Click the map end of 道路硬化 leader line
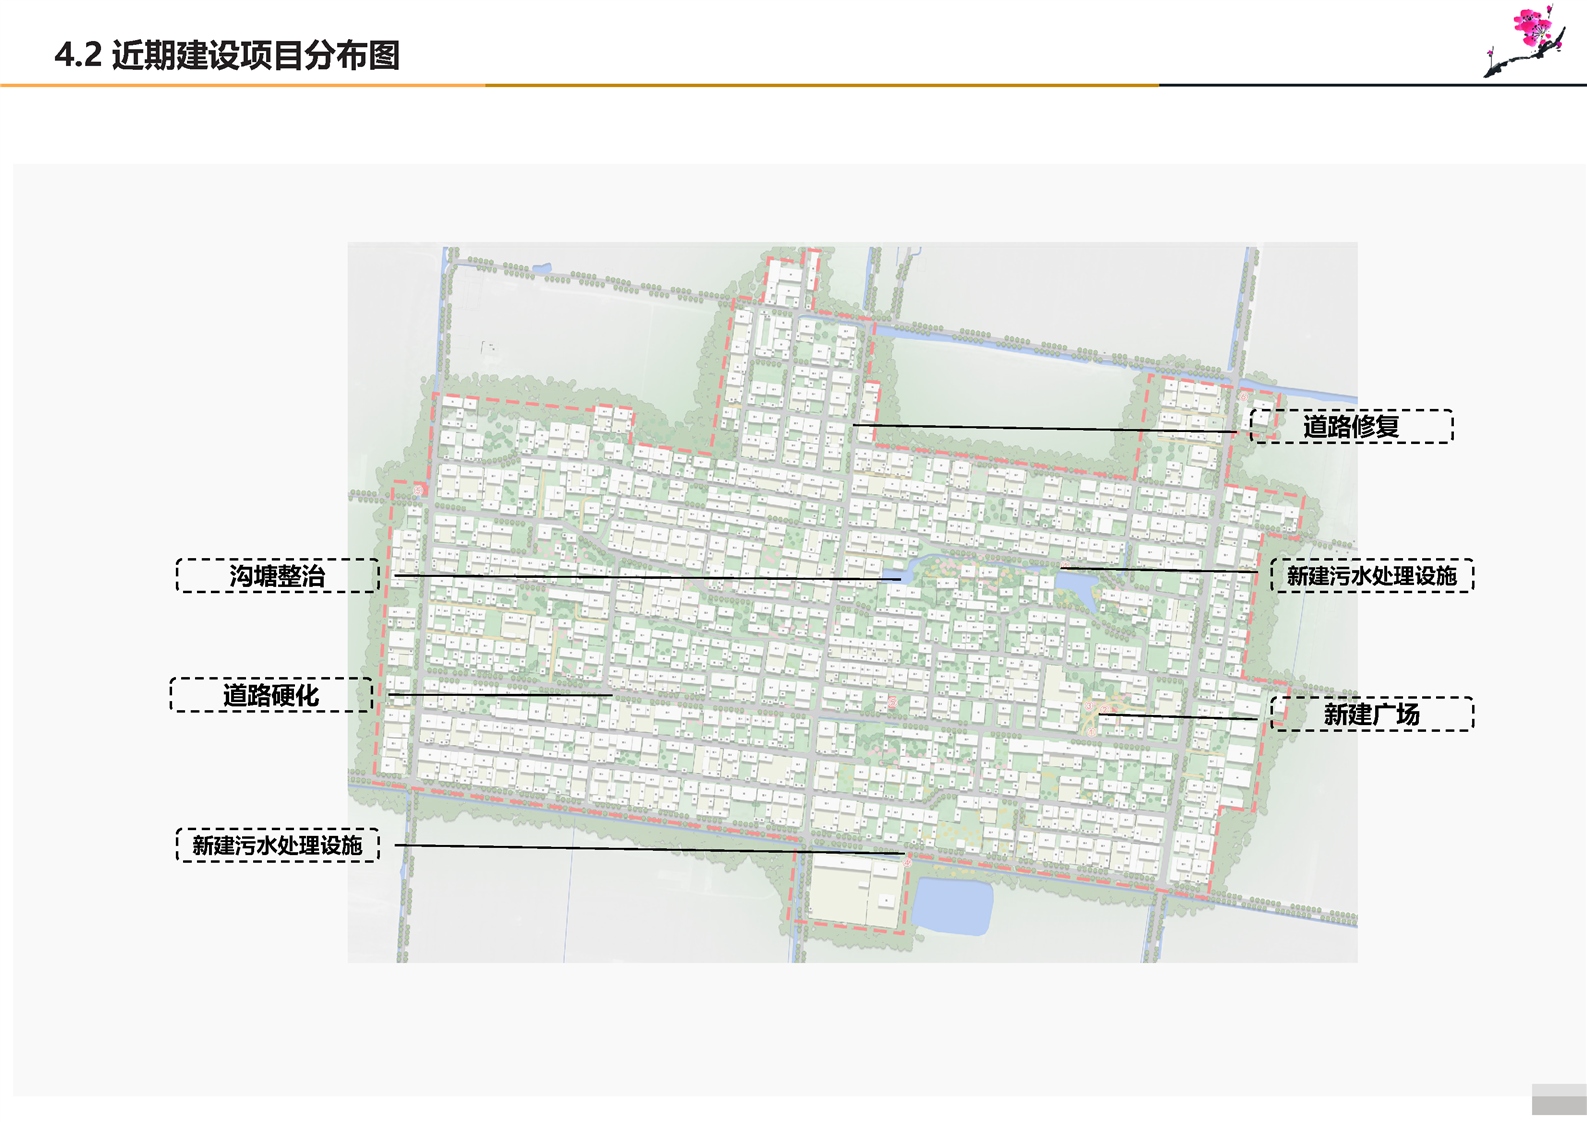The image size is (1587, 1122). coord(609,694)
